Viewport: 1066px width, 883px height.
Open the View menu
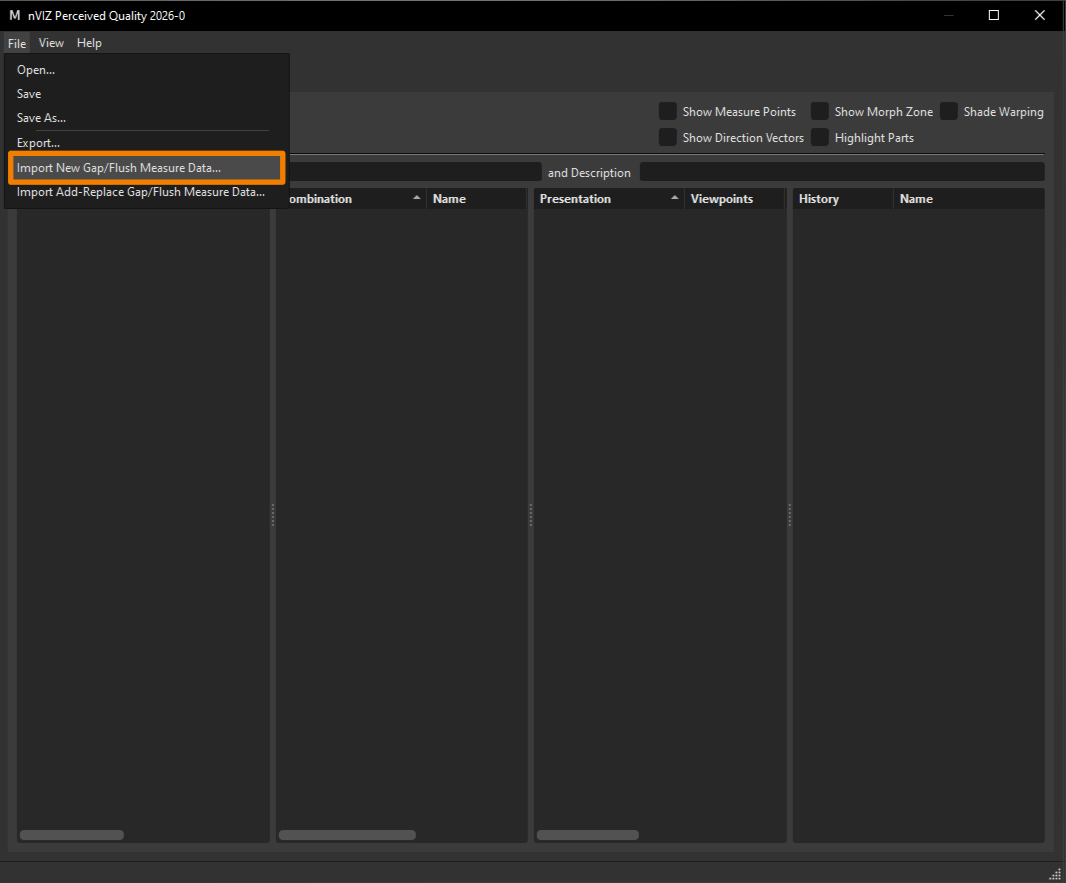click(51, 43)
